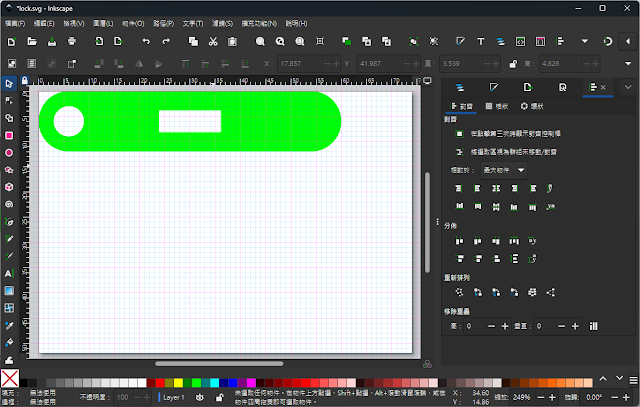Image resolution: width=640 pixels, height=407 pixels.
Task: Toggle treat selection as group option
Action: coord(460,152)
